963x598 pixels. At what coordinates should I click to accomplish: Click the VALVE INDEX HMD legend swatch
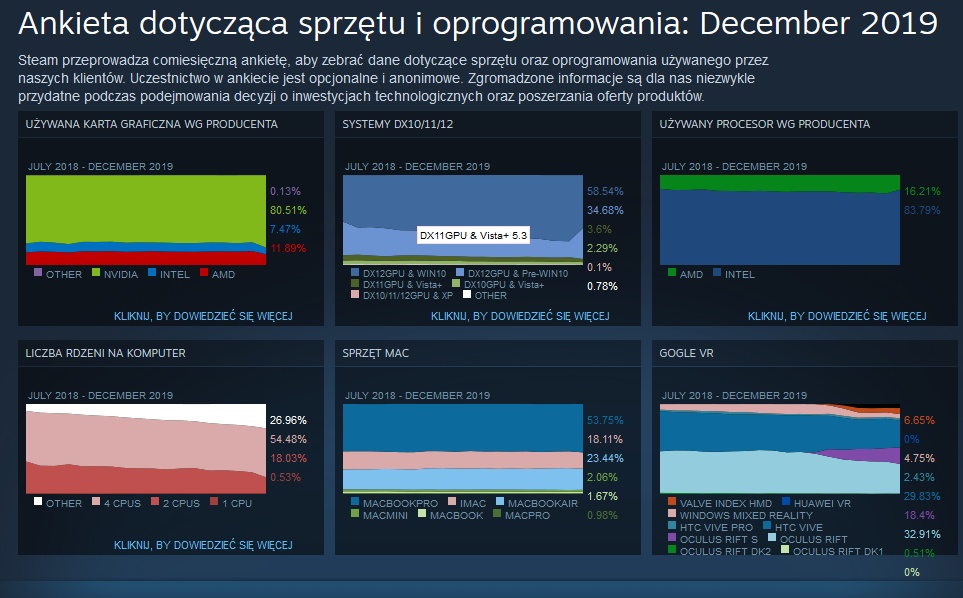(672, 501)
